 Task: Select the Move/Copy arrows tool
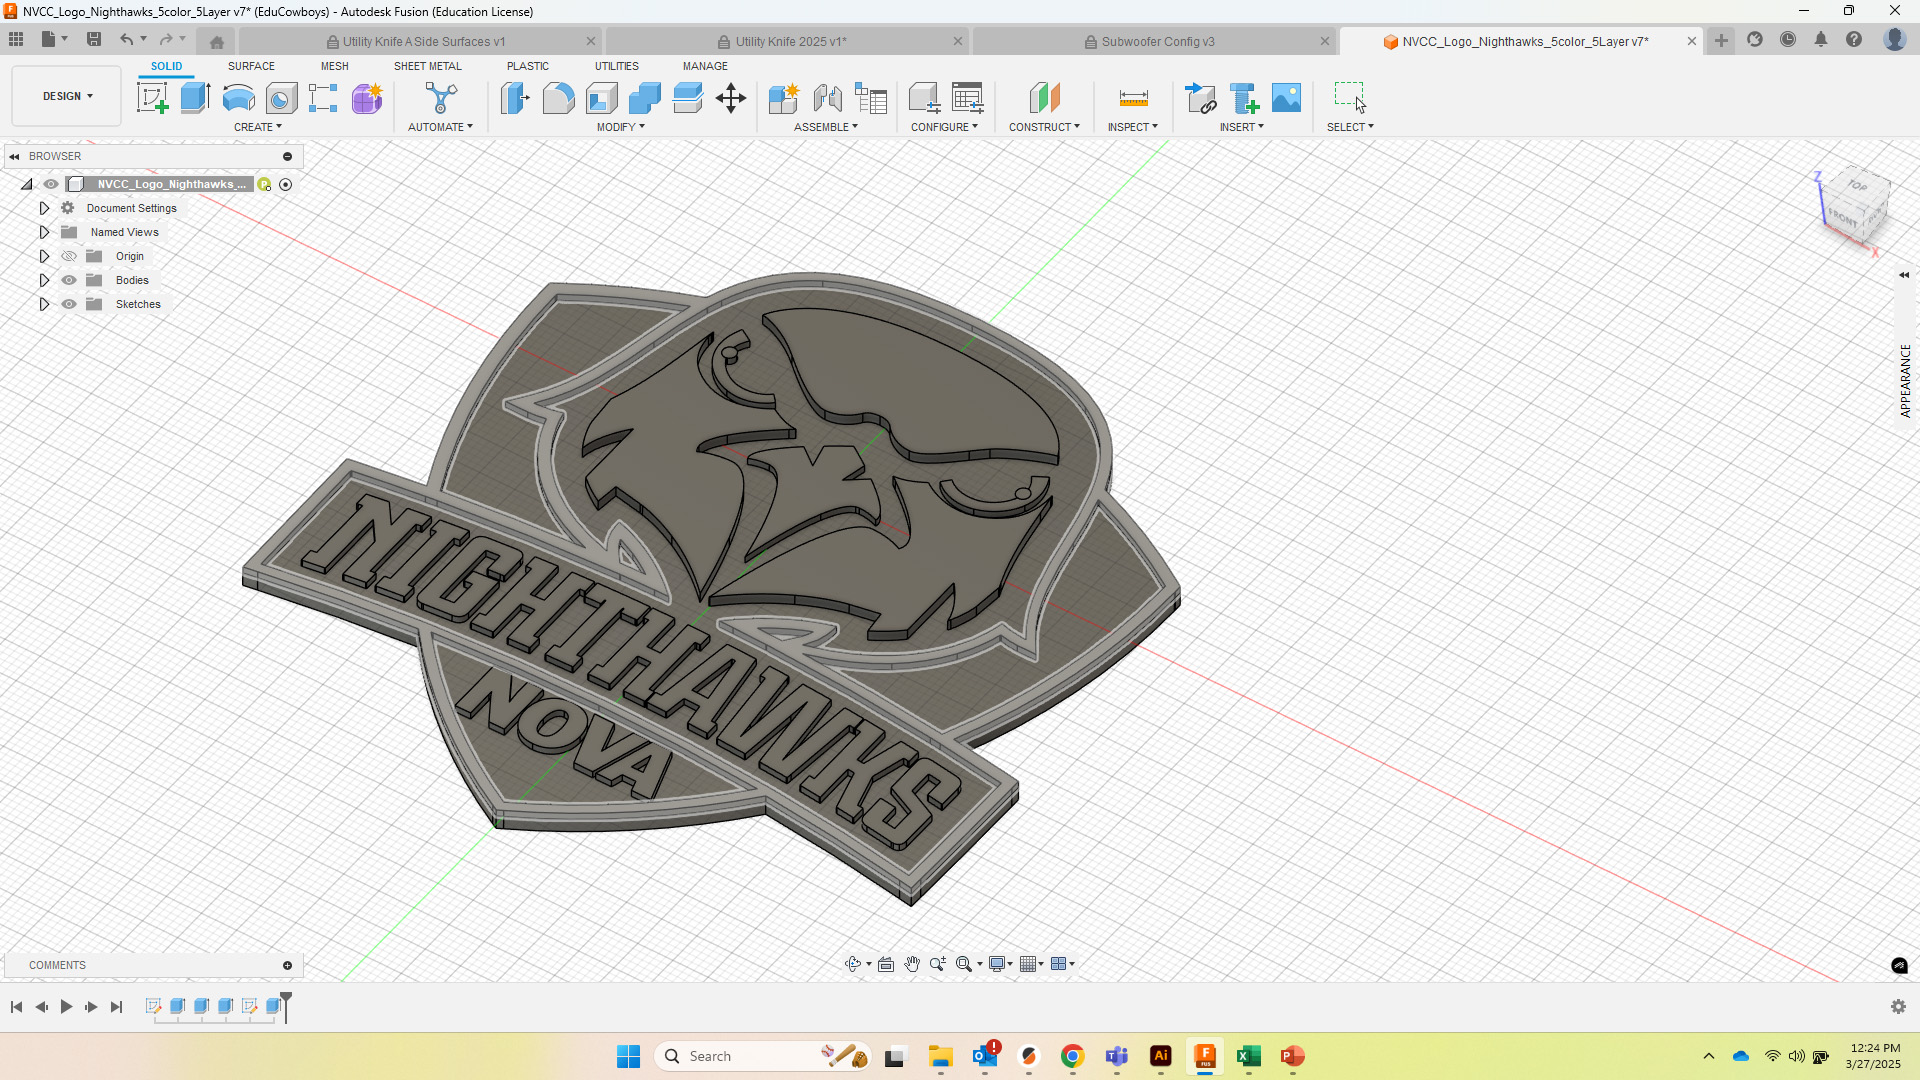[x=731, y=98]
